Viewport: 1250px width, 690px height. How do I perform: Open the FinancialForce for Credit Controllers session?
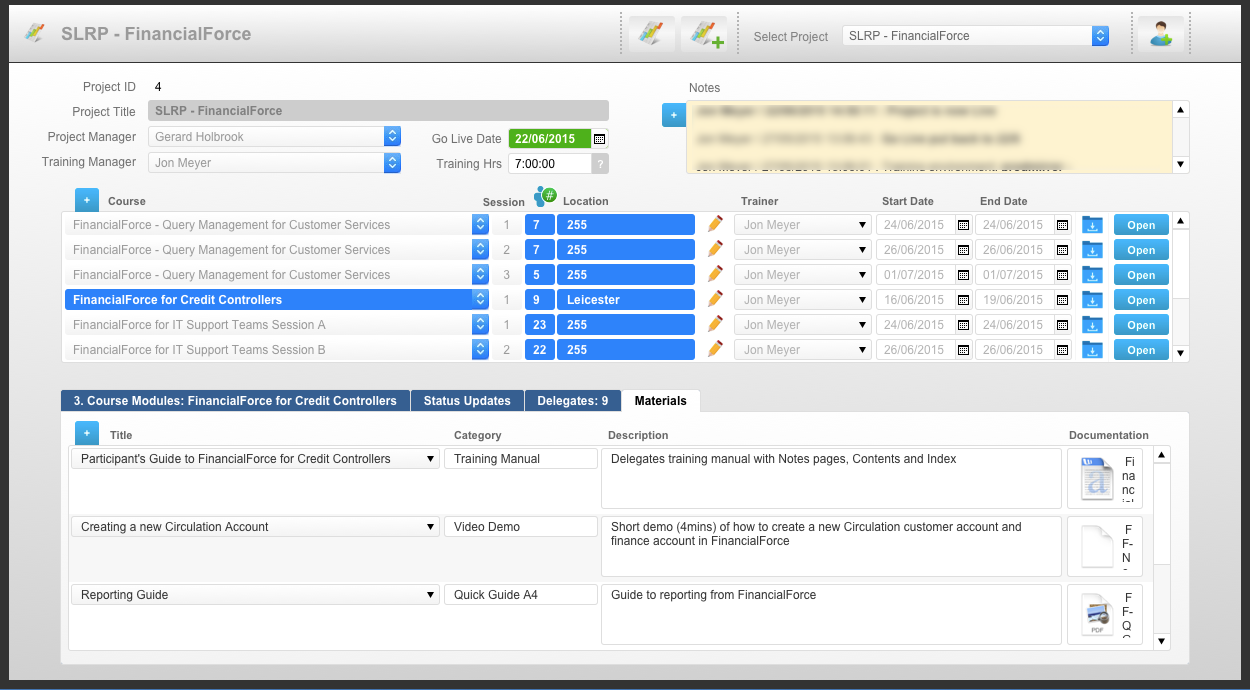pos(1141,300)
